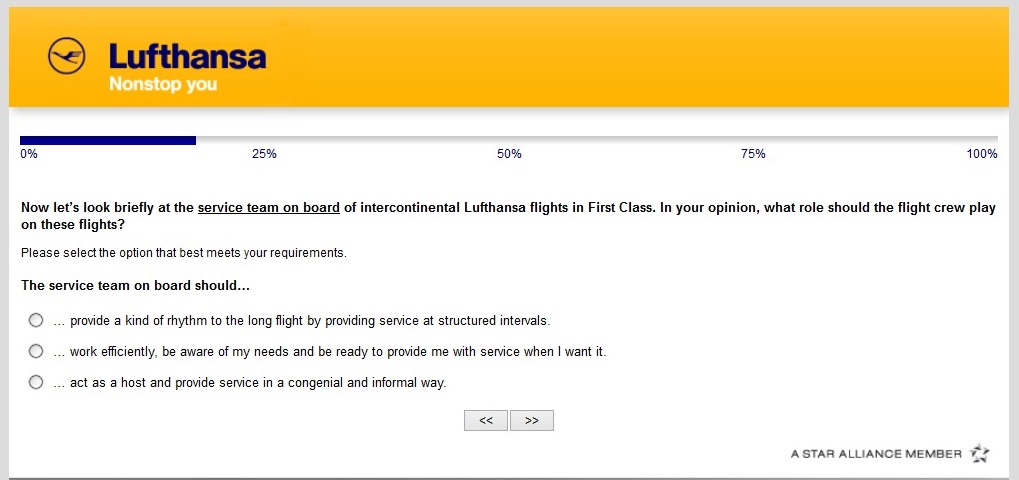Select the "rhythm to the long flight" radio button
The image size is (1019, 480).
pos(36,320)
